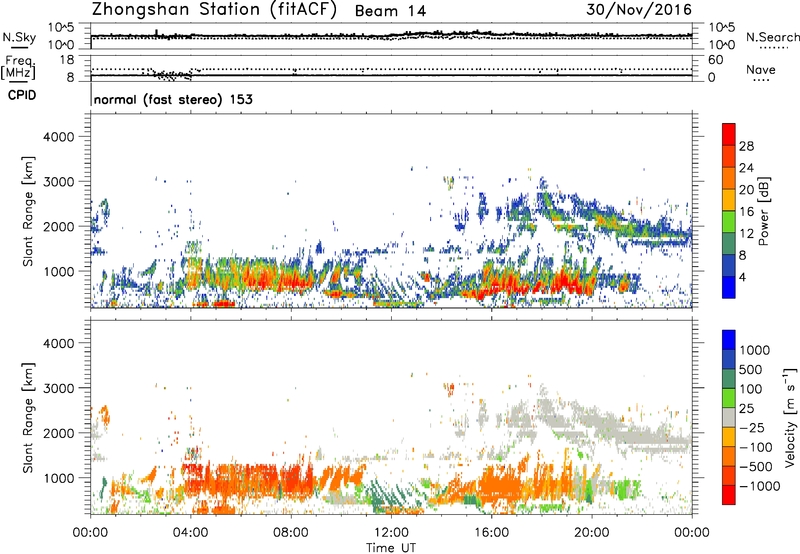Click the 'Time UT' axis title
This screenshot has width=800, height=554.
(x=391, y=548)
